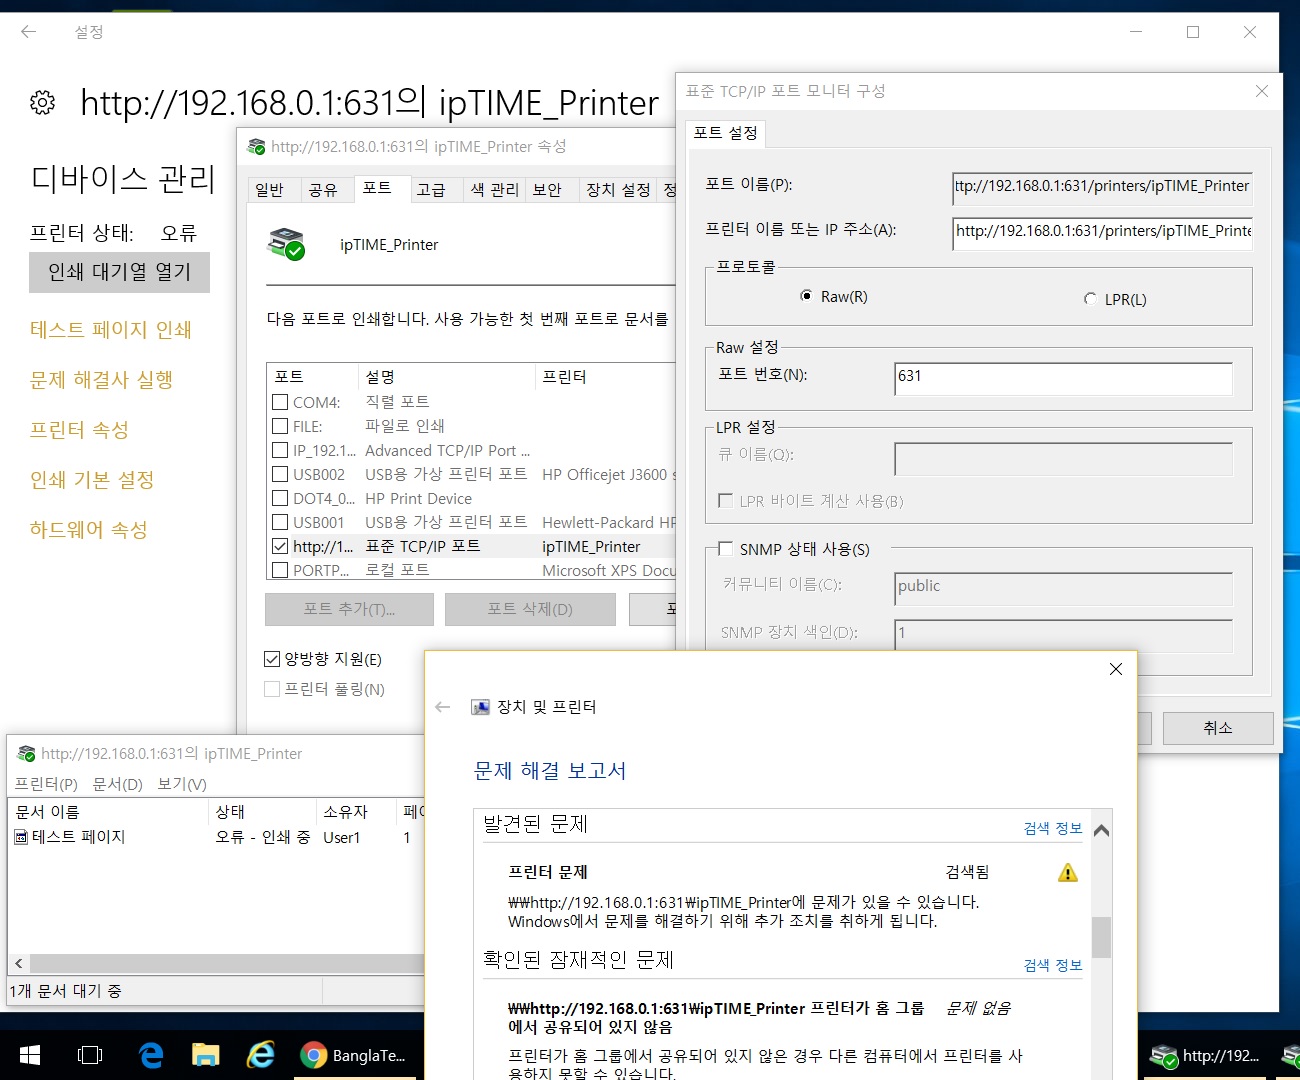The image size is (1300, 1080).
Task: Click the 테스트 페이지 인쇄 link
Action: (x=111, y=330)
